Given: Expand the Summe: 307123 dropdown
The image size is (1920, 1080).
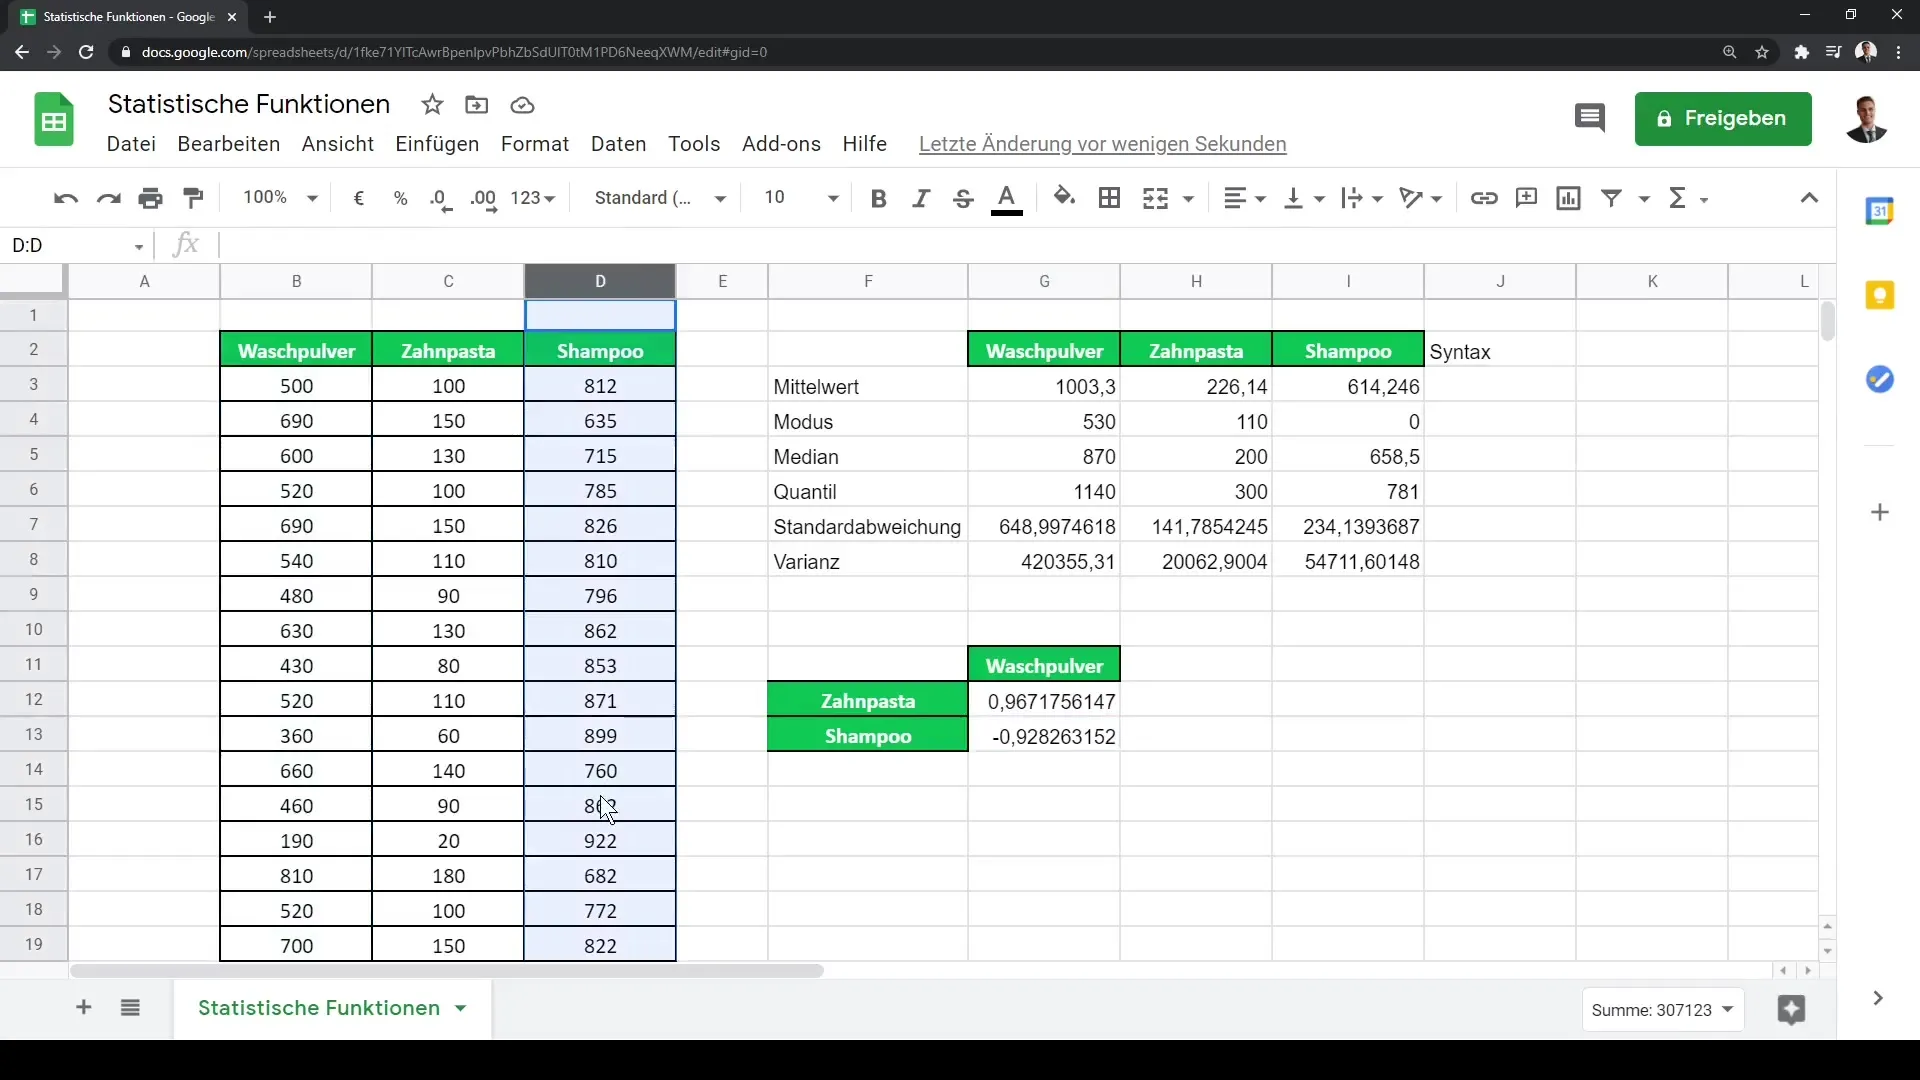Looking at the screenshot, I should click(x=1662, y=1010).
